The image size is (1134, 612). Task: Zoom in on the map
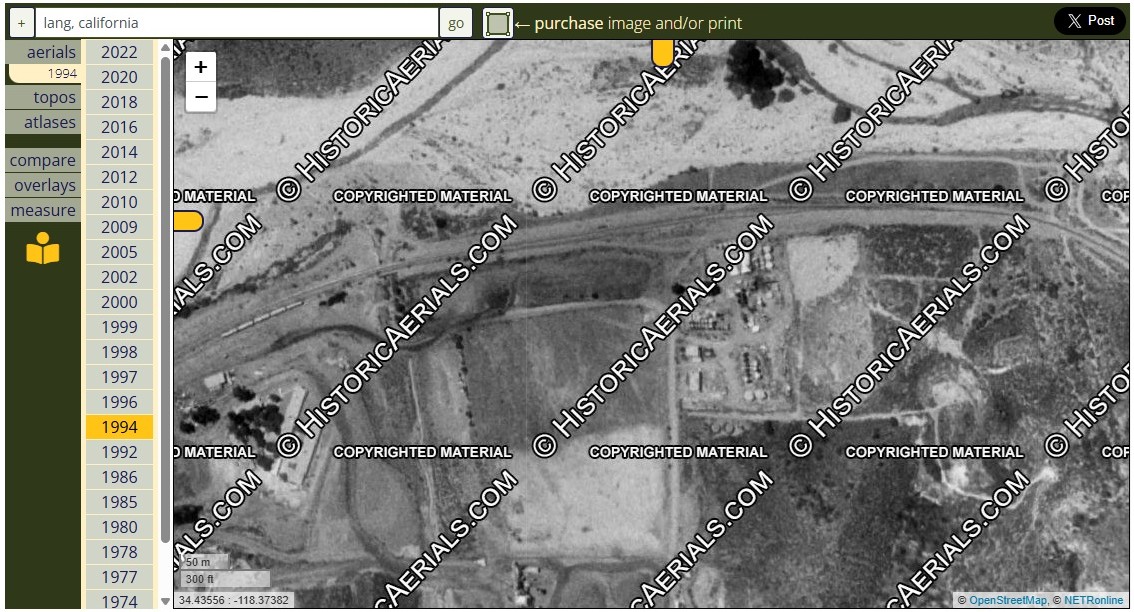coord(201,67)
